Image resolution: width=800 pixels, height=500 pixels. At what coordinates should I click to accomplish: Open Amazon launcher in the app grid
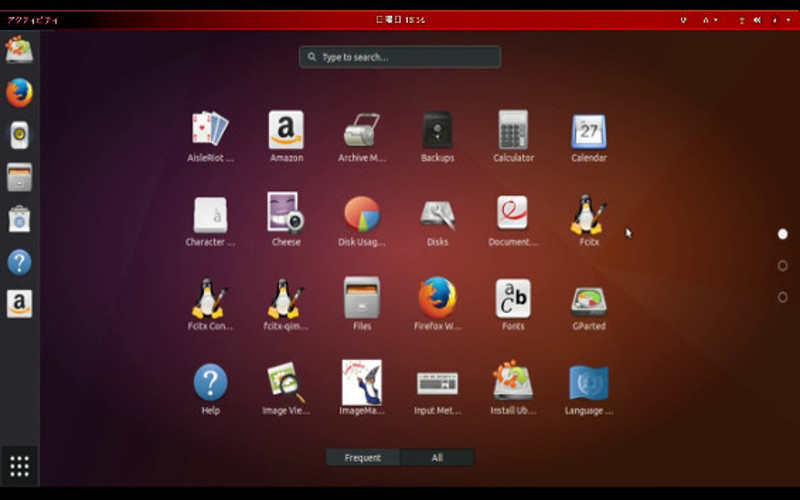click(286, 136)
